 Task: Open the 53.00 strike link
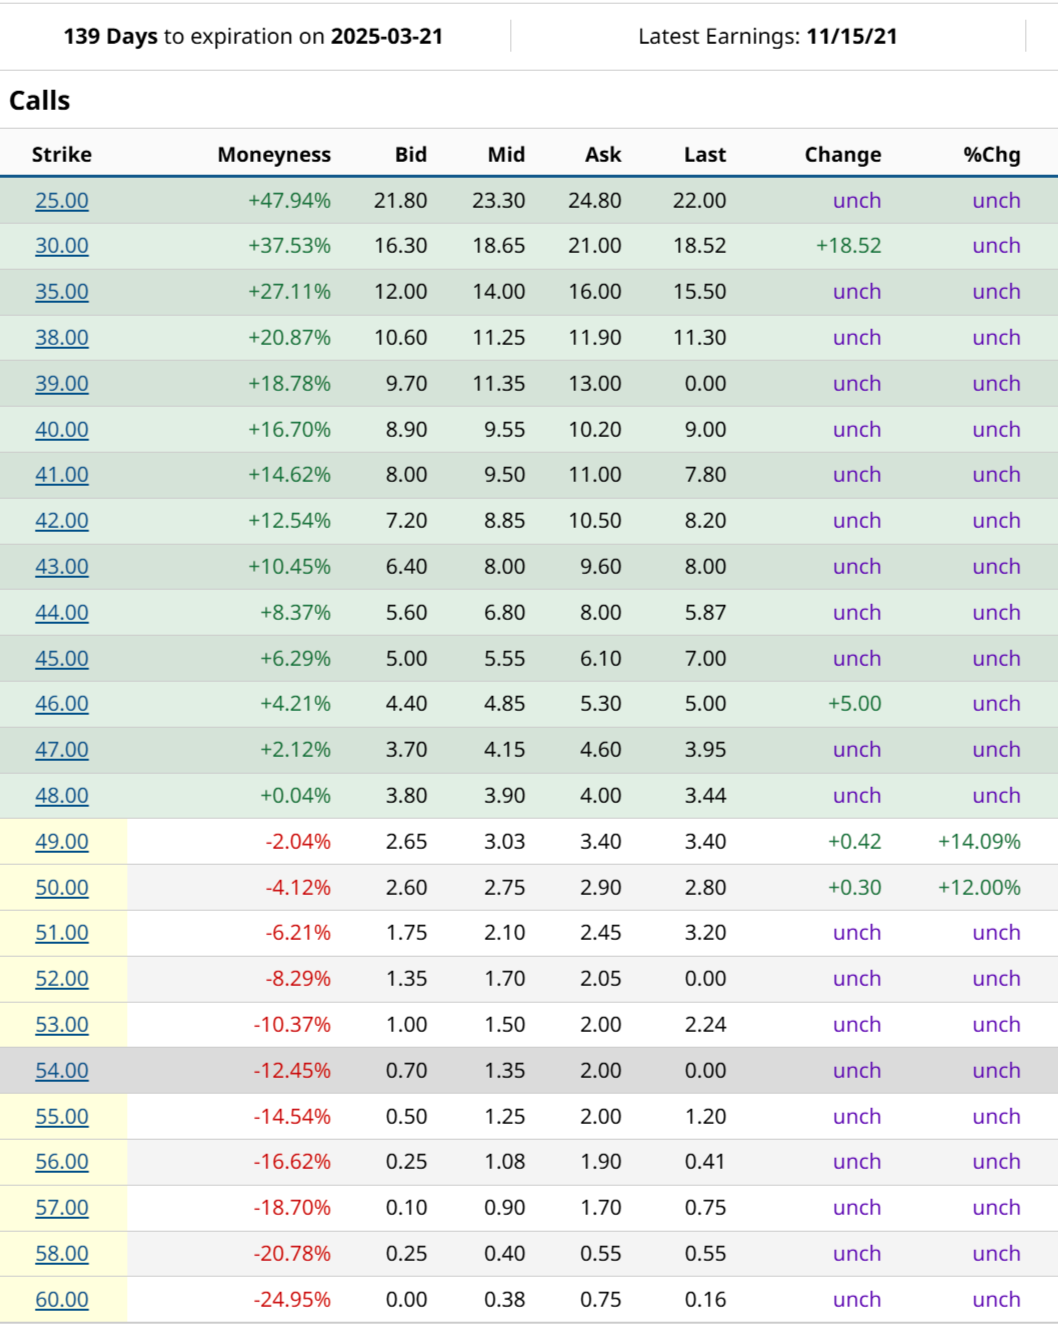coord(62,1025)
